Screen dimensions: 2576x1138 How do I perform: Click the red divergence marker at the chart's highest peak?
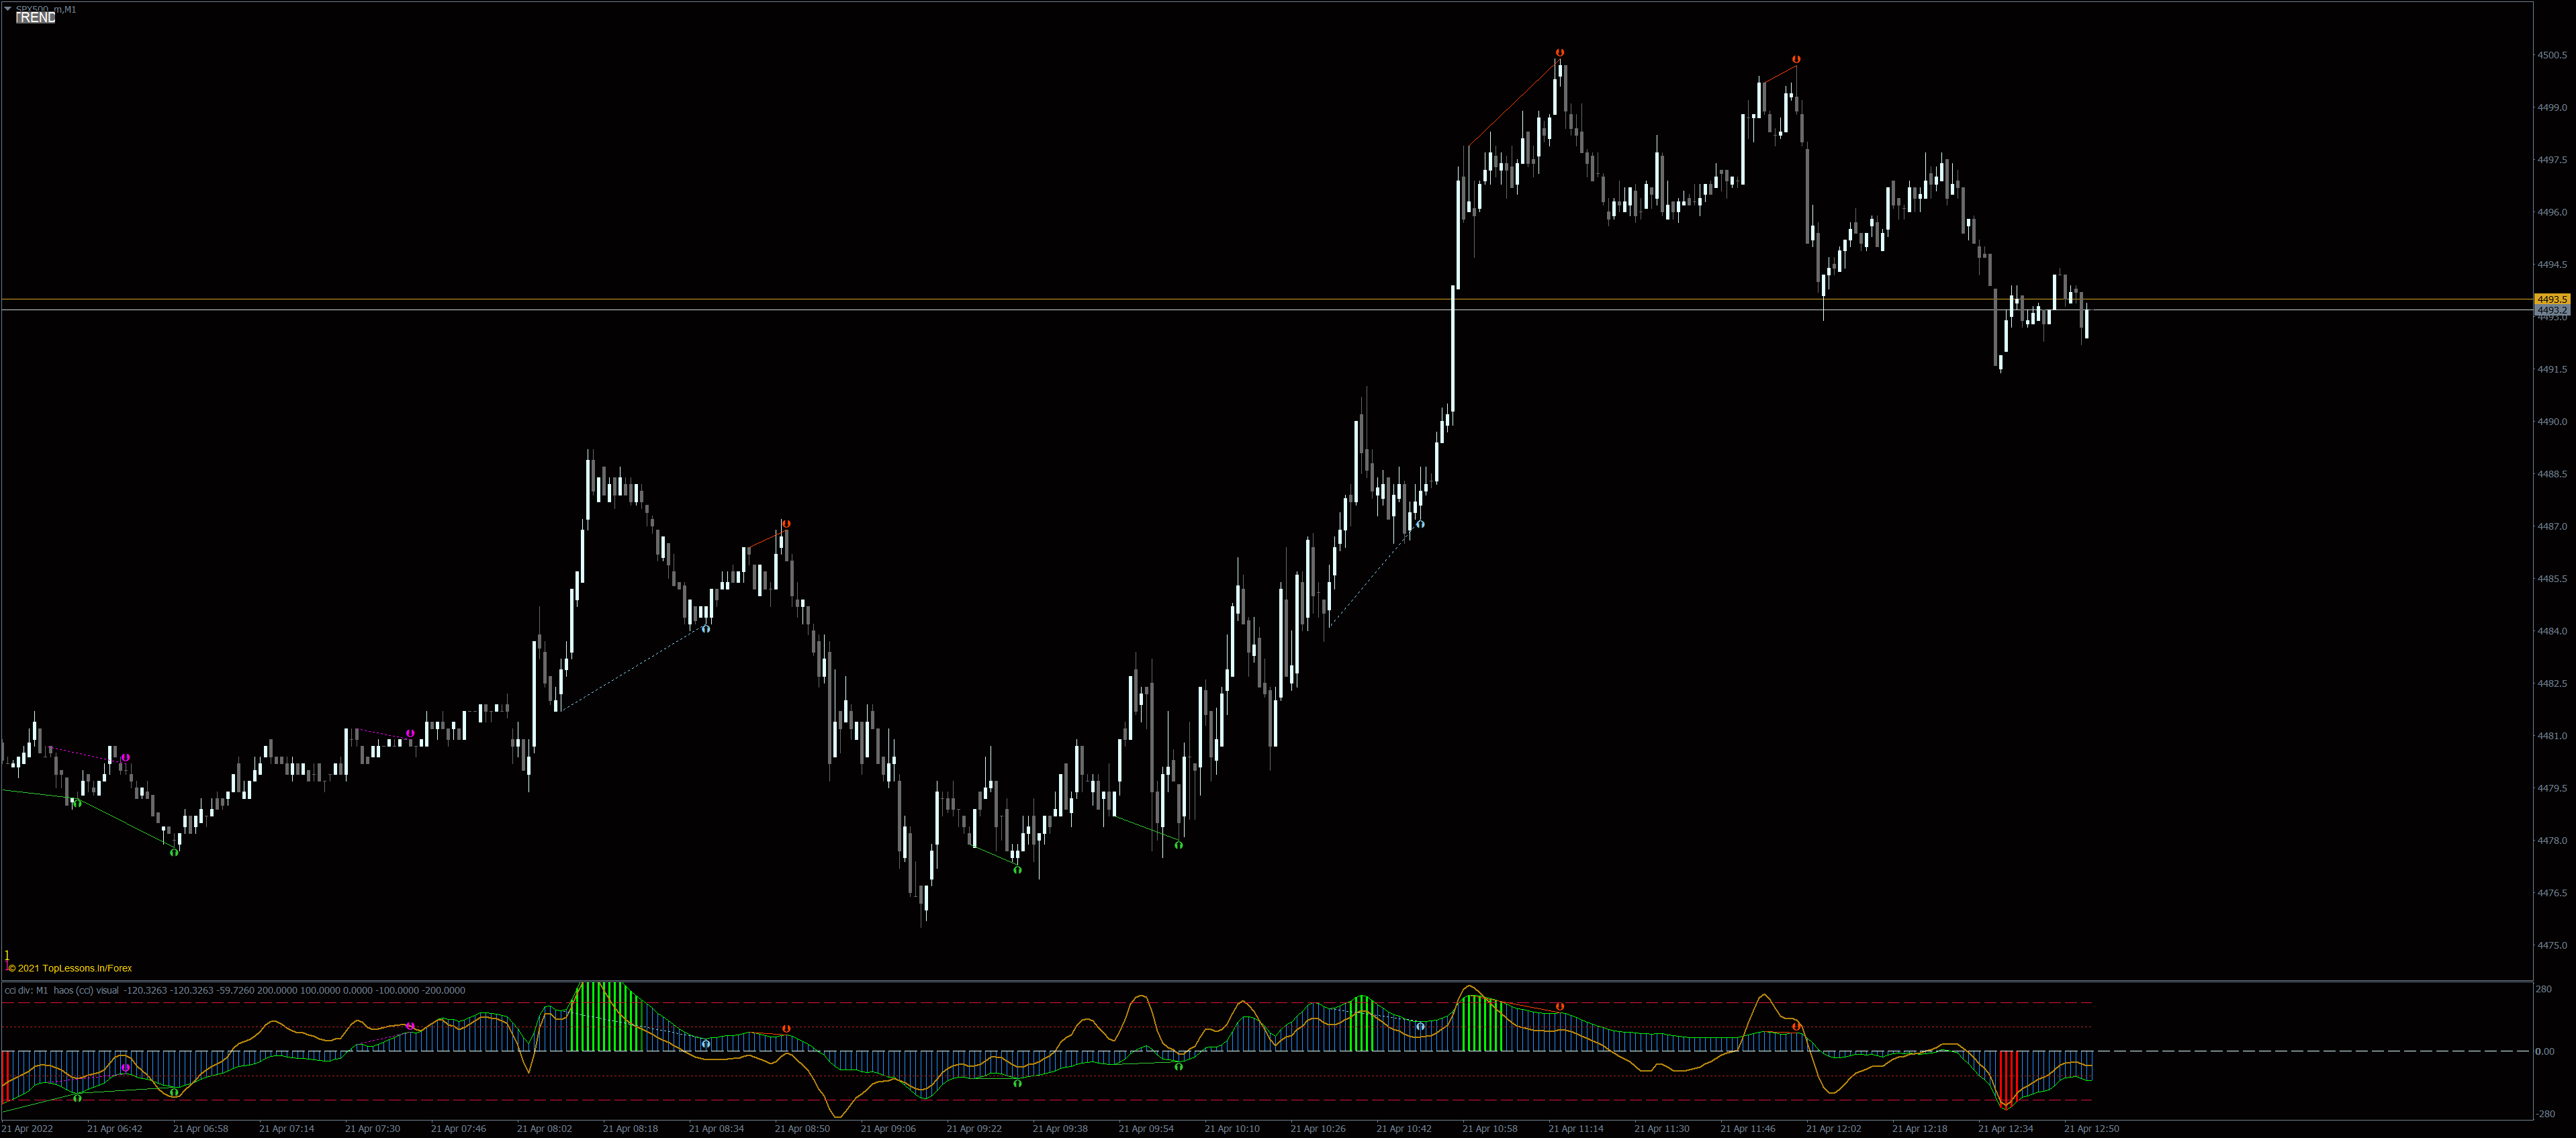[x=1560, y=52]
